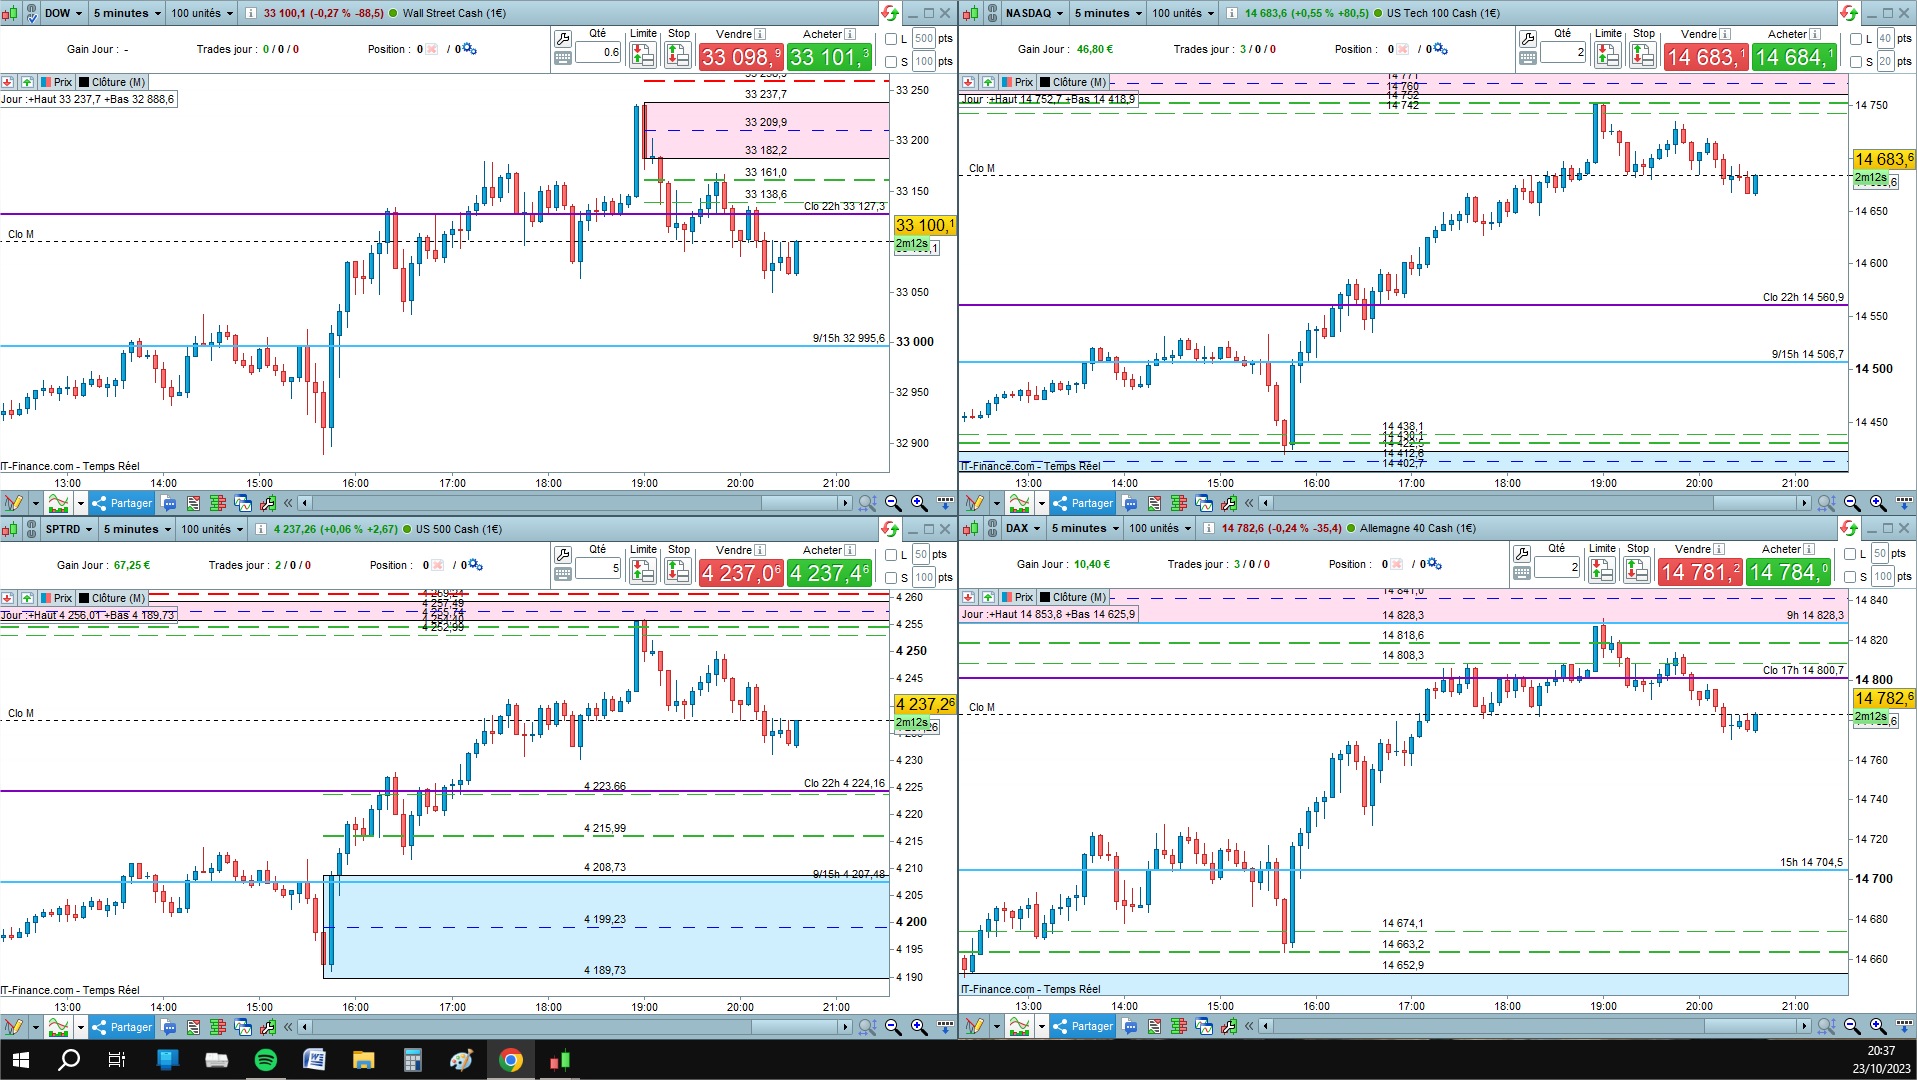This screenshot has height=1080, width=1917.
Task: Click the Stop order icon in DAX panel
Action: [x=1637, y=570]
